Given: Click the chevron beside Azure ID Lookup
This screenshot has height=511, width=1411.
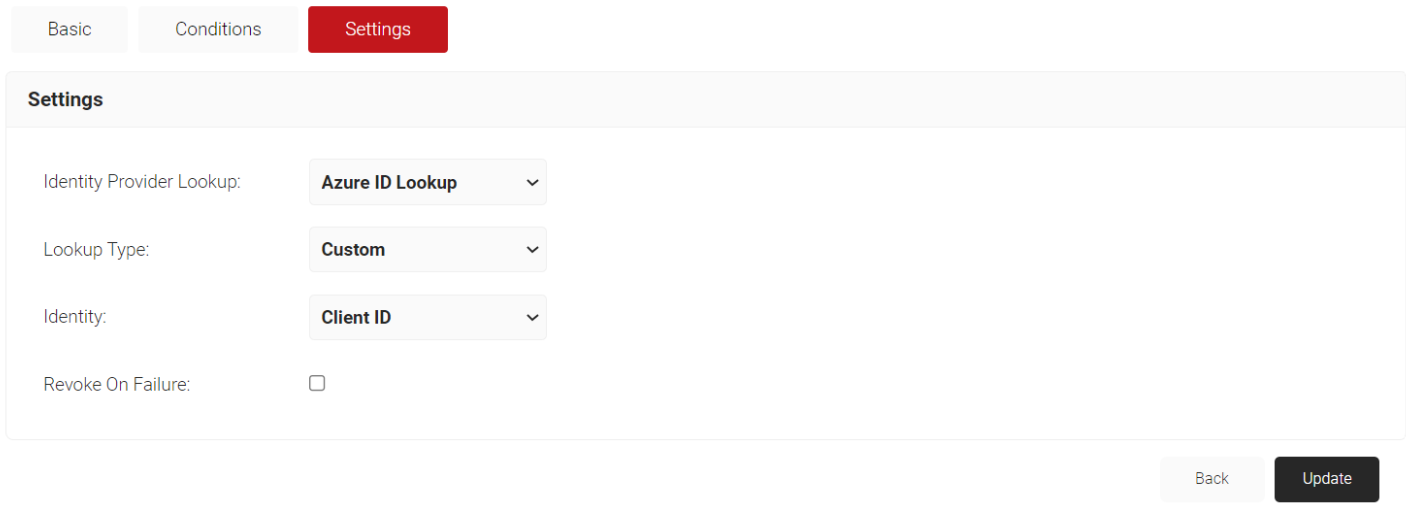Looking at the screenshot, I should tap(532, 183).
